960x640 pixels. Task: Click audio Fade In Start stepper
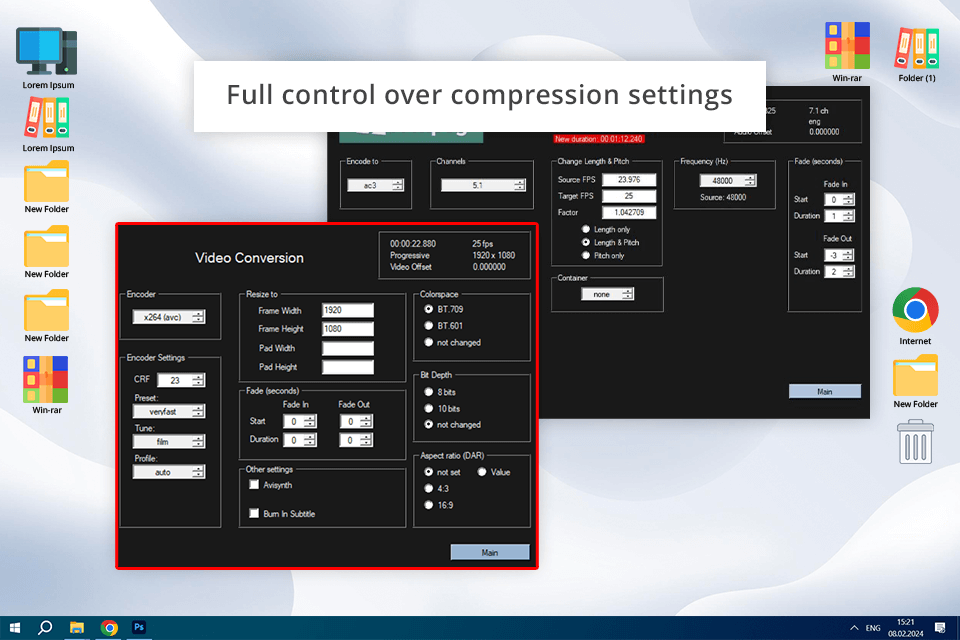(x=839, y=200)
